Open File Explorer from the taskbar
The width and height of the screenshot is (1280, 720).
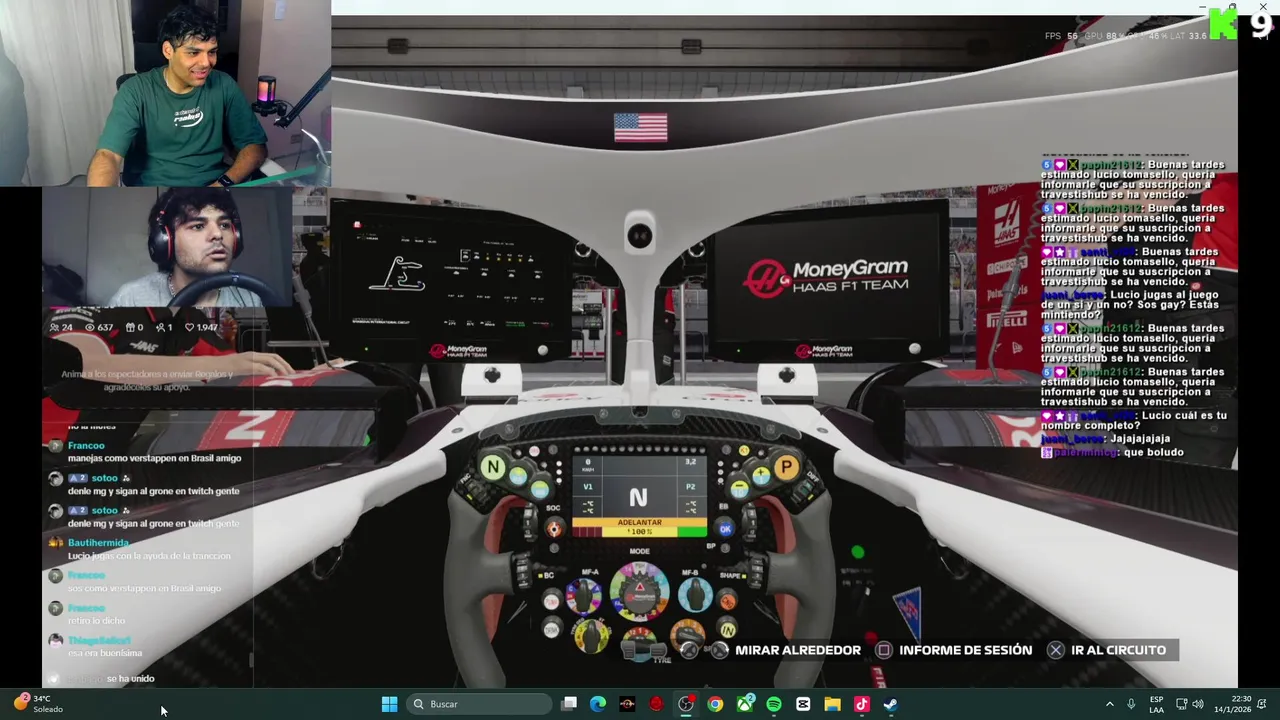(x=832, y=704)
